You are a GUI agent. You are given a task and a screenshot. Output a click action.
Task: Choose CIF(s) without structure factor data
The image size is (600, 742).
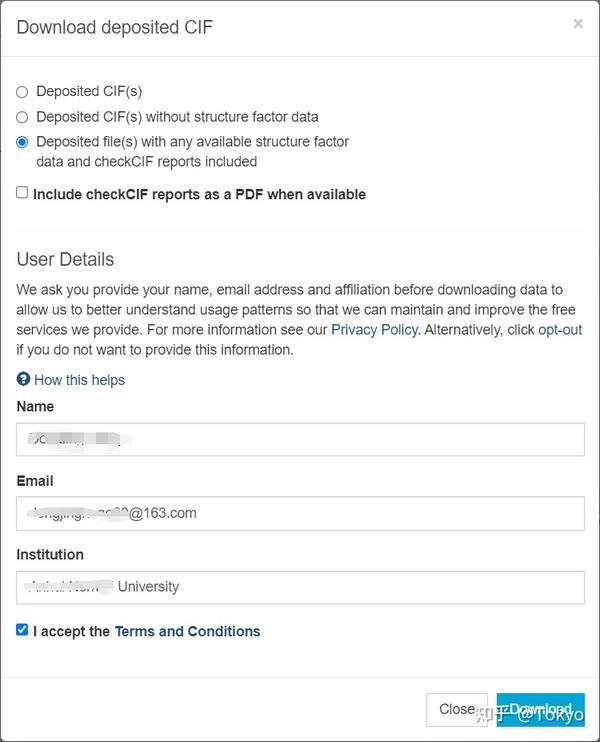coord(22,117)
